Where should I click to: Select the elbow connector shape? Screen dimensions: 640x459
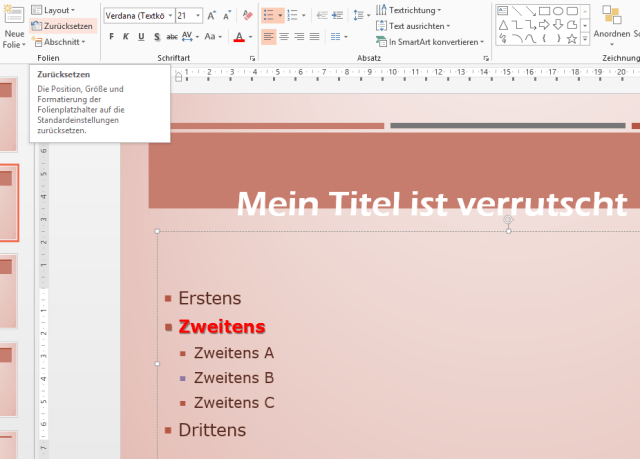(x=517, y=25)
